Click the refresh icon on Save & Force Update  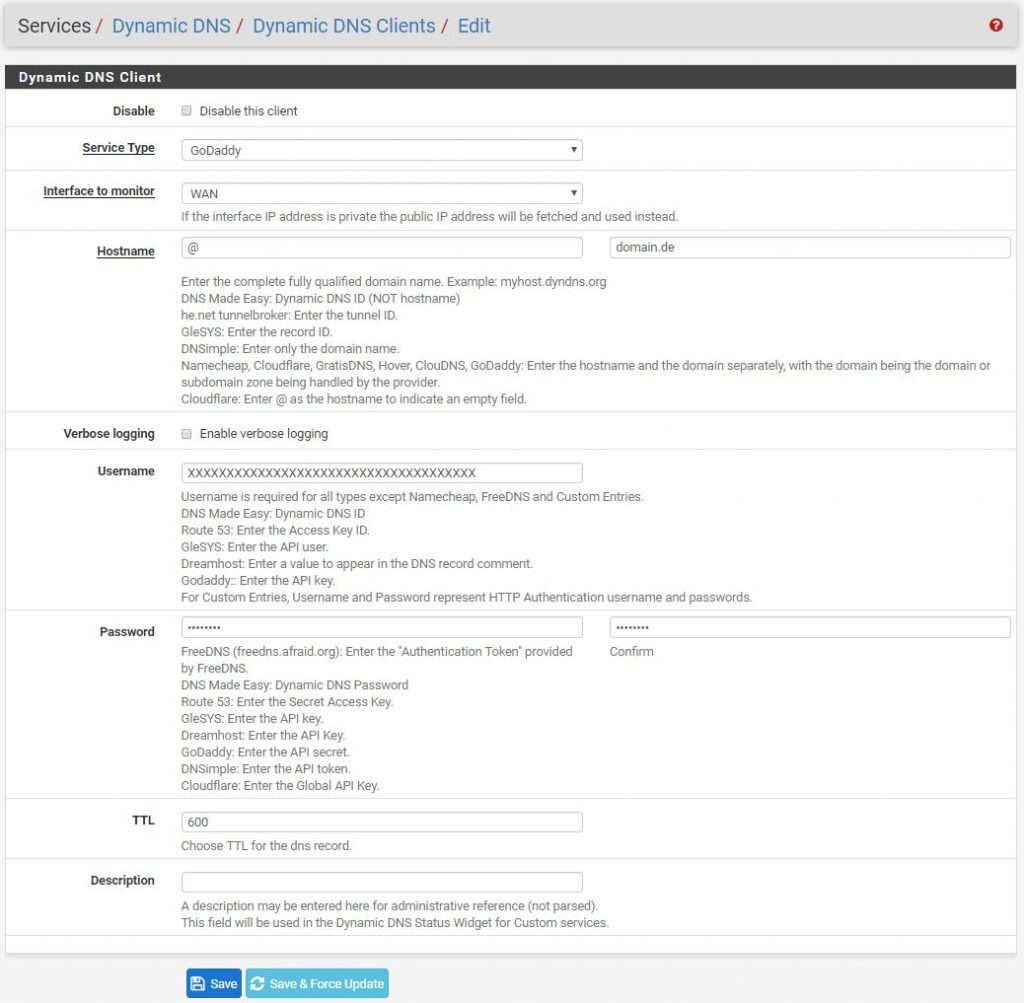[258, 984]
